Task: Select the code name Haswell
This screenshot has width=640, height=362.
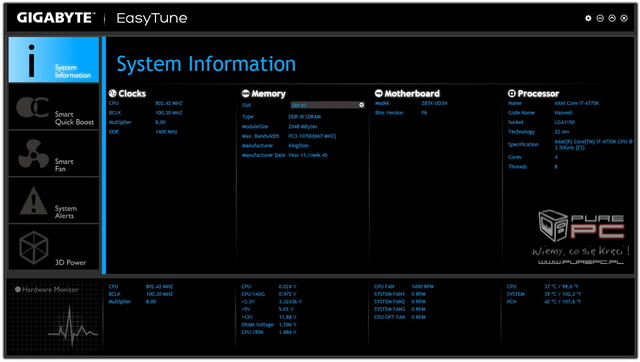Action: click(x=563, y=113)
